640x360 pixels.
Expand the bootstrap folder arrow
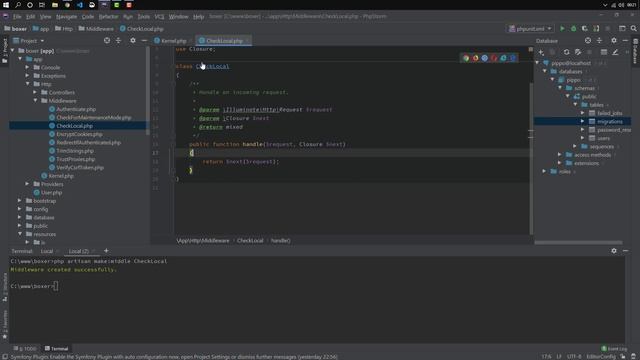coord(20,200)
